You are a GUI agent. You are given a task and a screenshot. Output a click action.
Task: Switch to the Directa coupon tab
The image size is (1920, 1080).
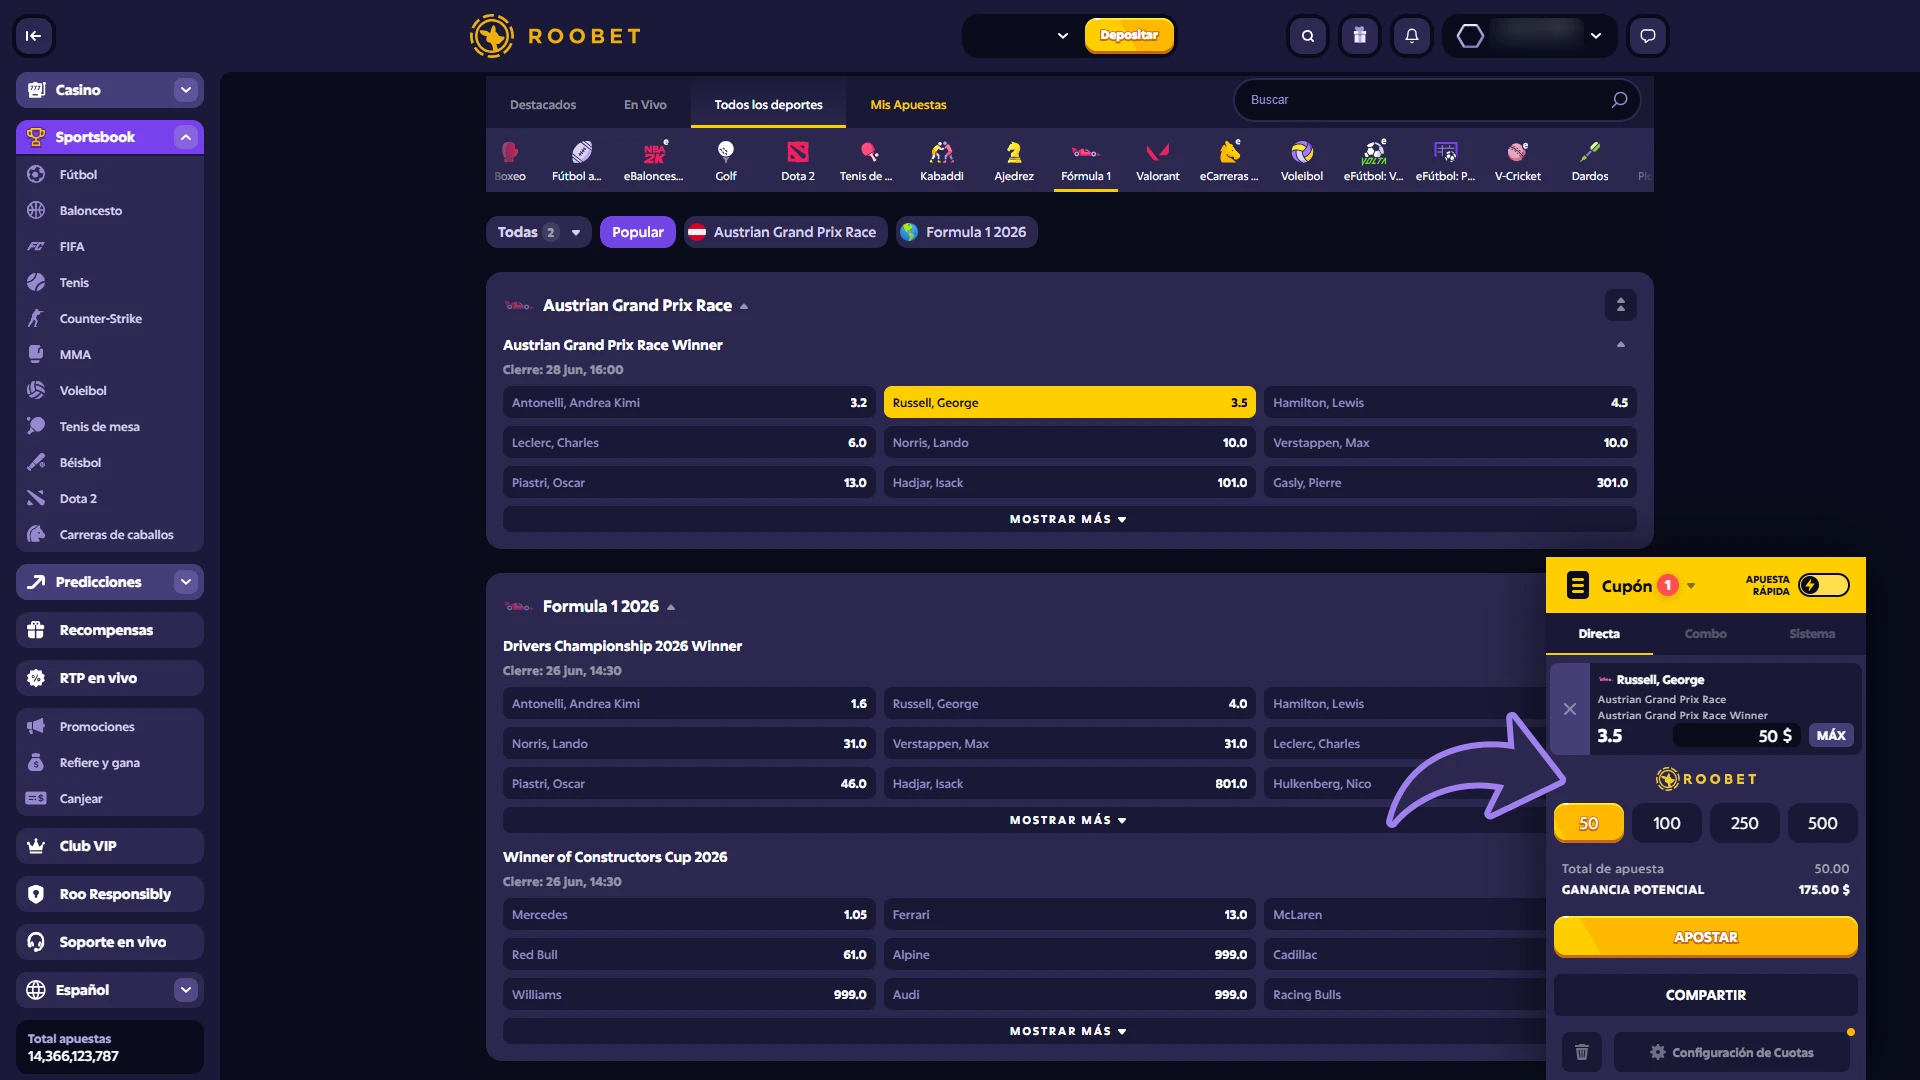pyautogui.click(x=1599, y=634)
